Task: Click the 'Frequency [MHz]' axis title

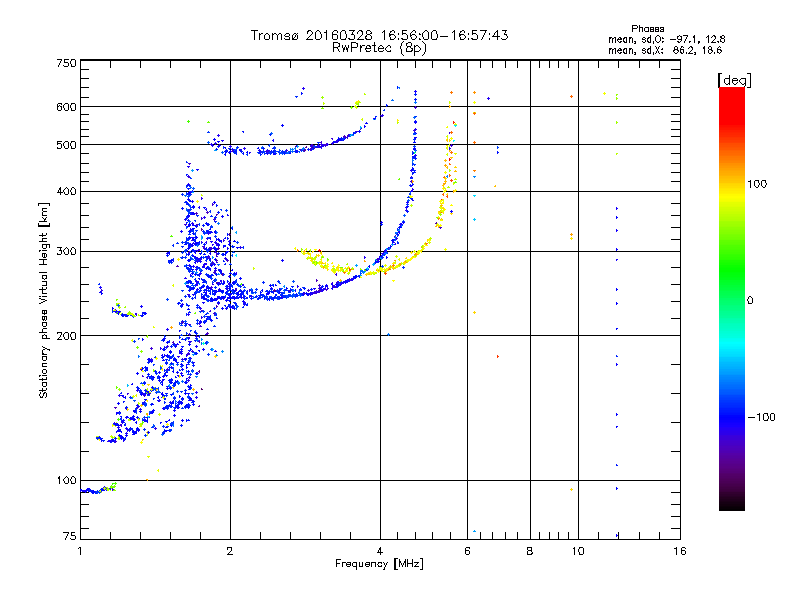Action: coord(379,564)
